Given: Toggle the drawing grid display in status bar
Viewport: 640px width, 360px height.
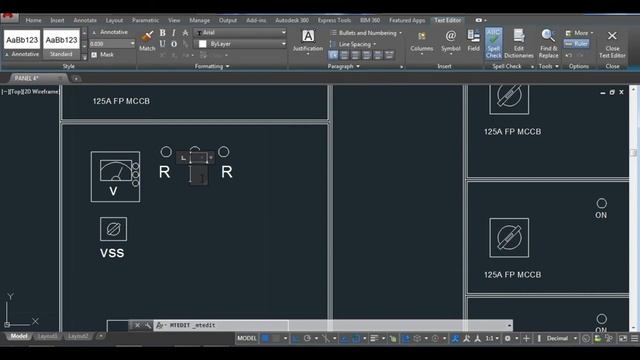Looking at the screenshot, I should 265,338.
